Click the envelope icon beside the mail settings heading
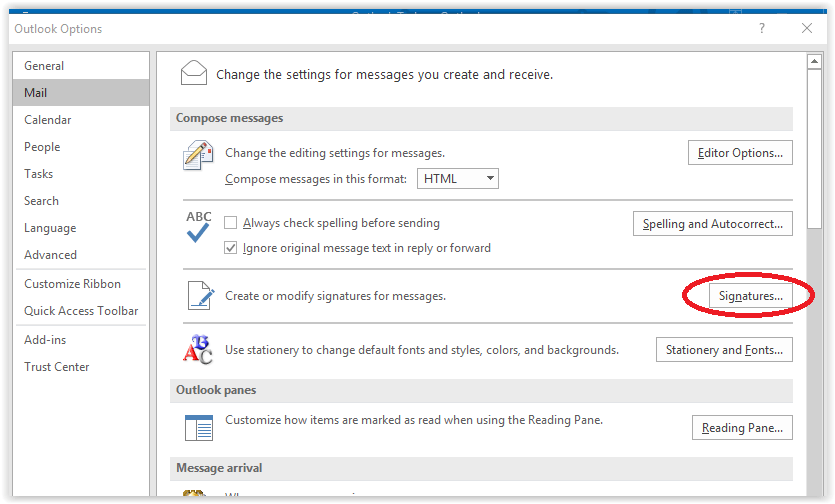 click(x=194, y=73)
